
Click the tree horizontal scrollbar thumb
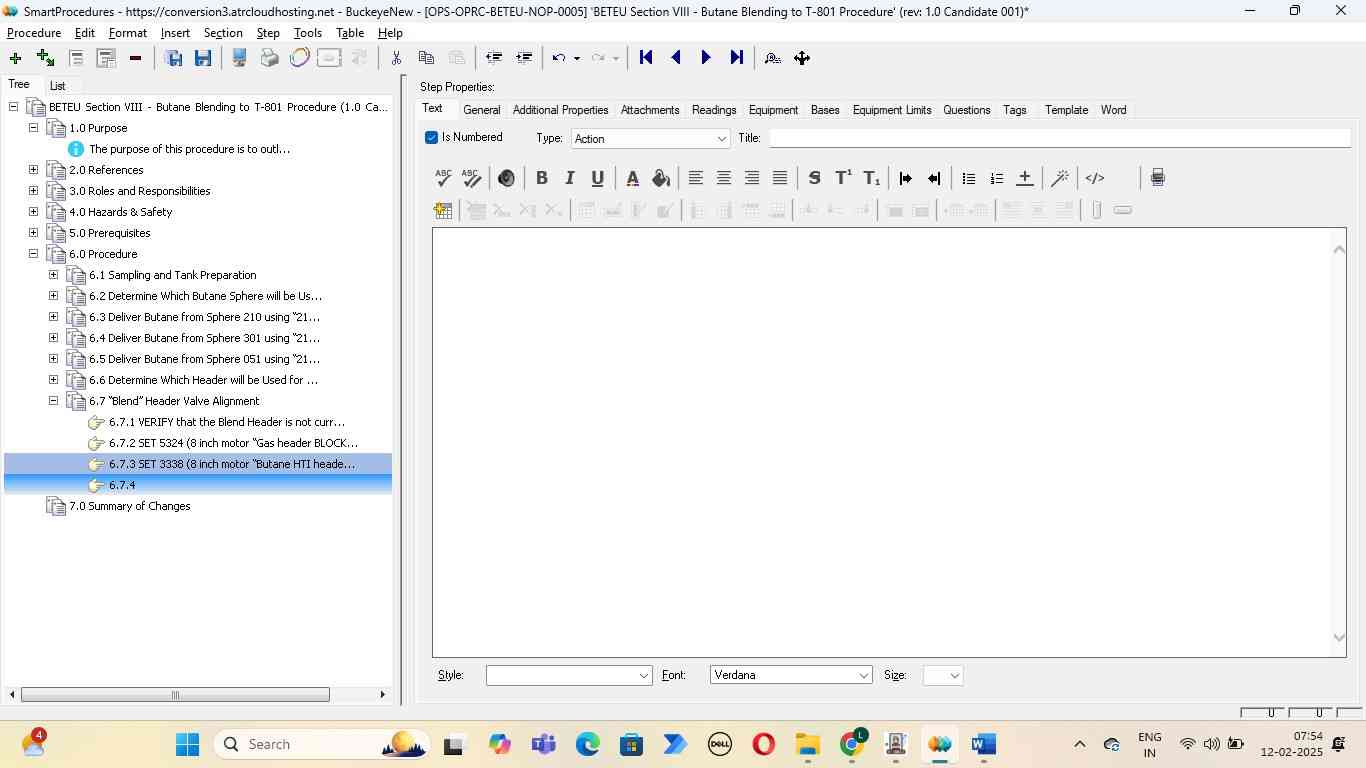175,695
